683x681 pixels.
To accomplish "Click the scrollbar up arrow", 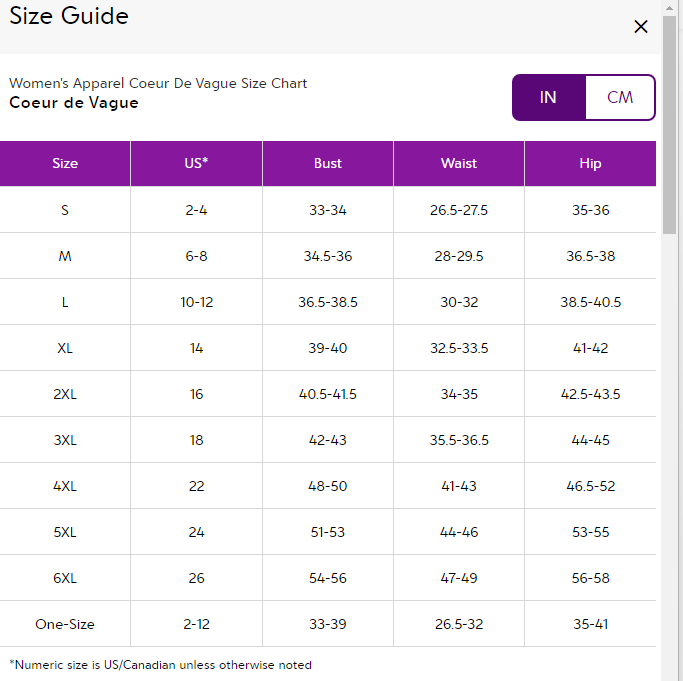I will [669, 8].
